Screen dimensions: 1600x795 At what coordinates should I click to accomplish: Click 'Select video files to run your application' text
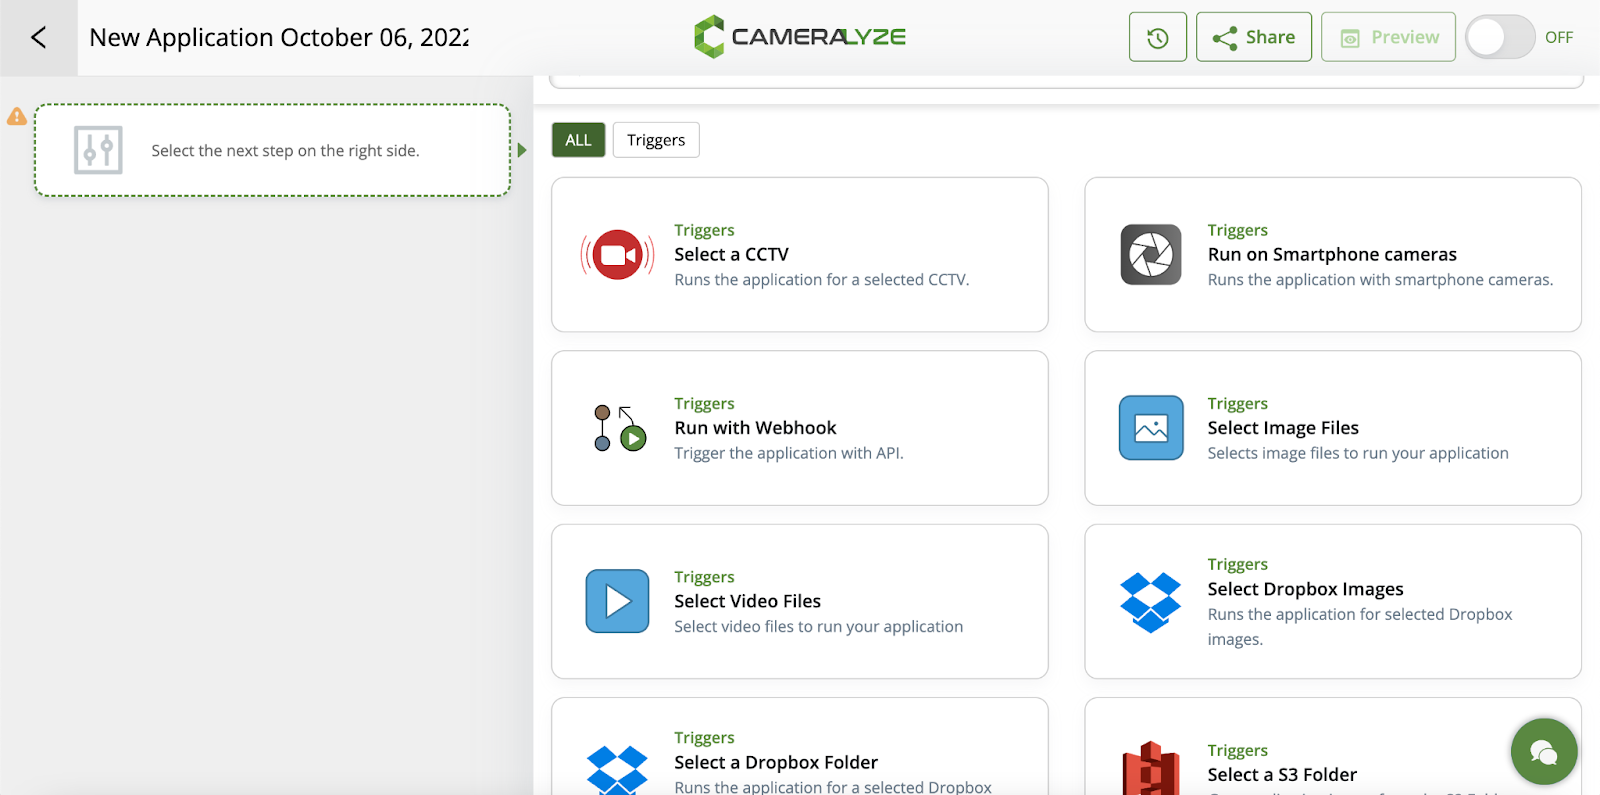(819, 627)
